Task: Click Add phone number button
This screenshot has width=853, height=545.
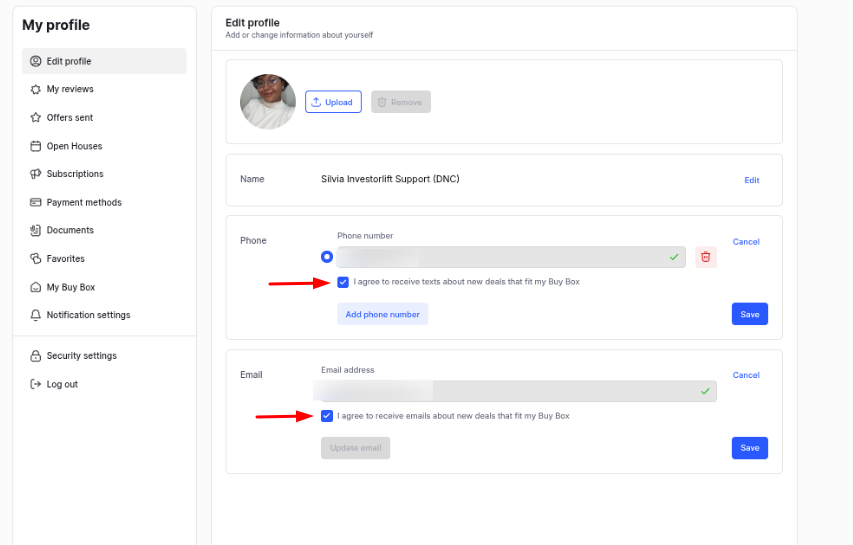Action: tap(382, 314)
